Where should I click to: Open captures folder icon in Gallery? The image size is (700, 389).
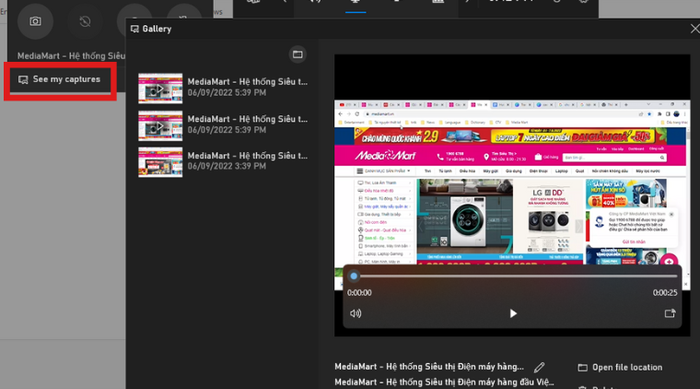(x=297, y=54)
